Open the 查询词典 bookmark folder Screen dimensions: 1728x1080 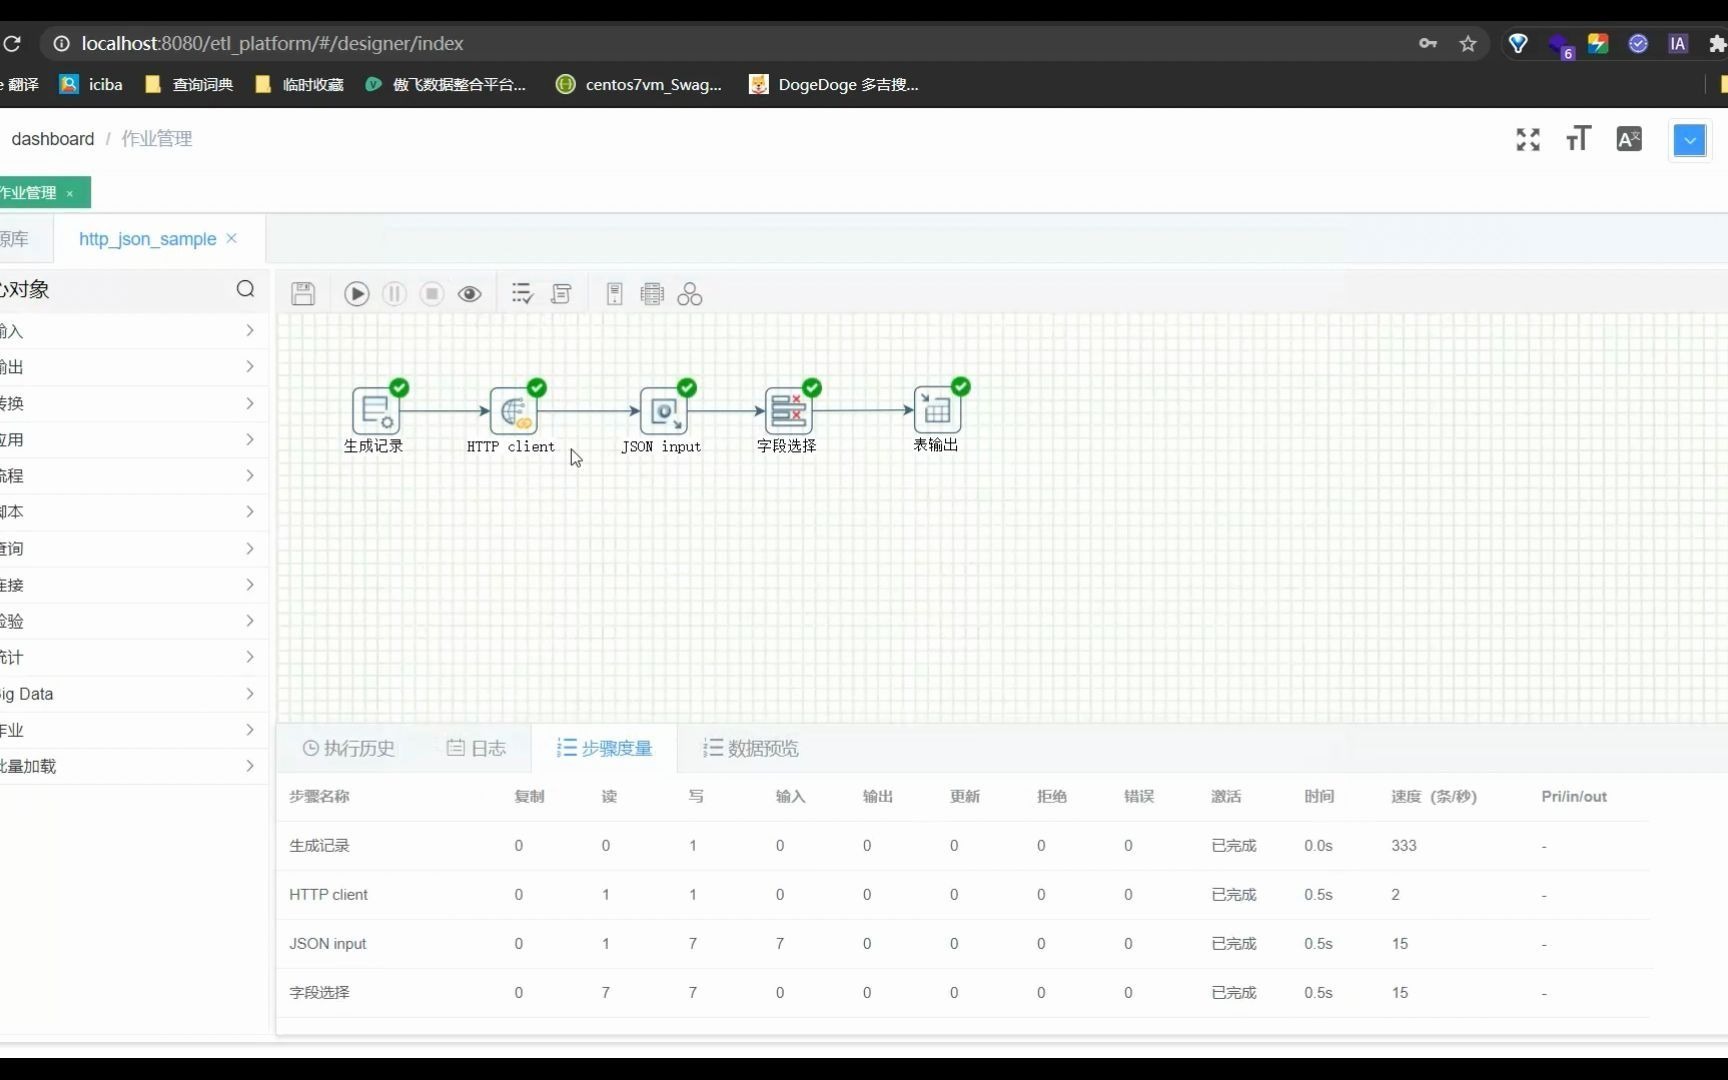[189, 84]
